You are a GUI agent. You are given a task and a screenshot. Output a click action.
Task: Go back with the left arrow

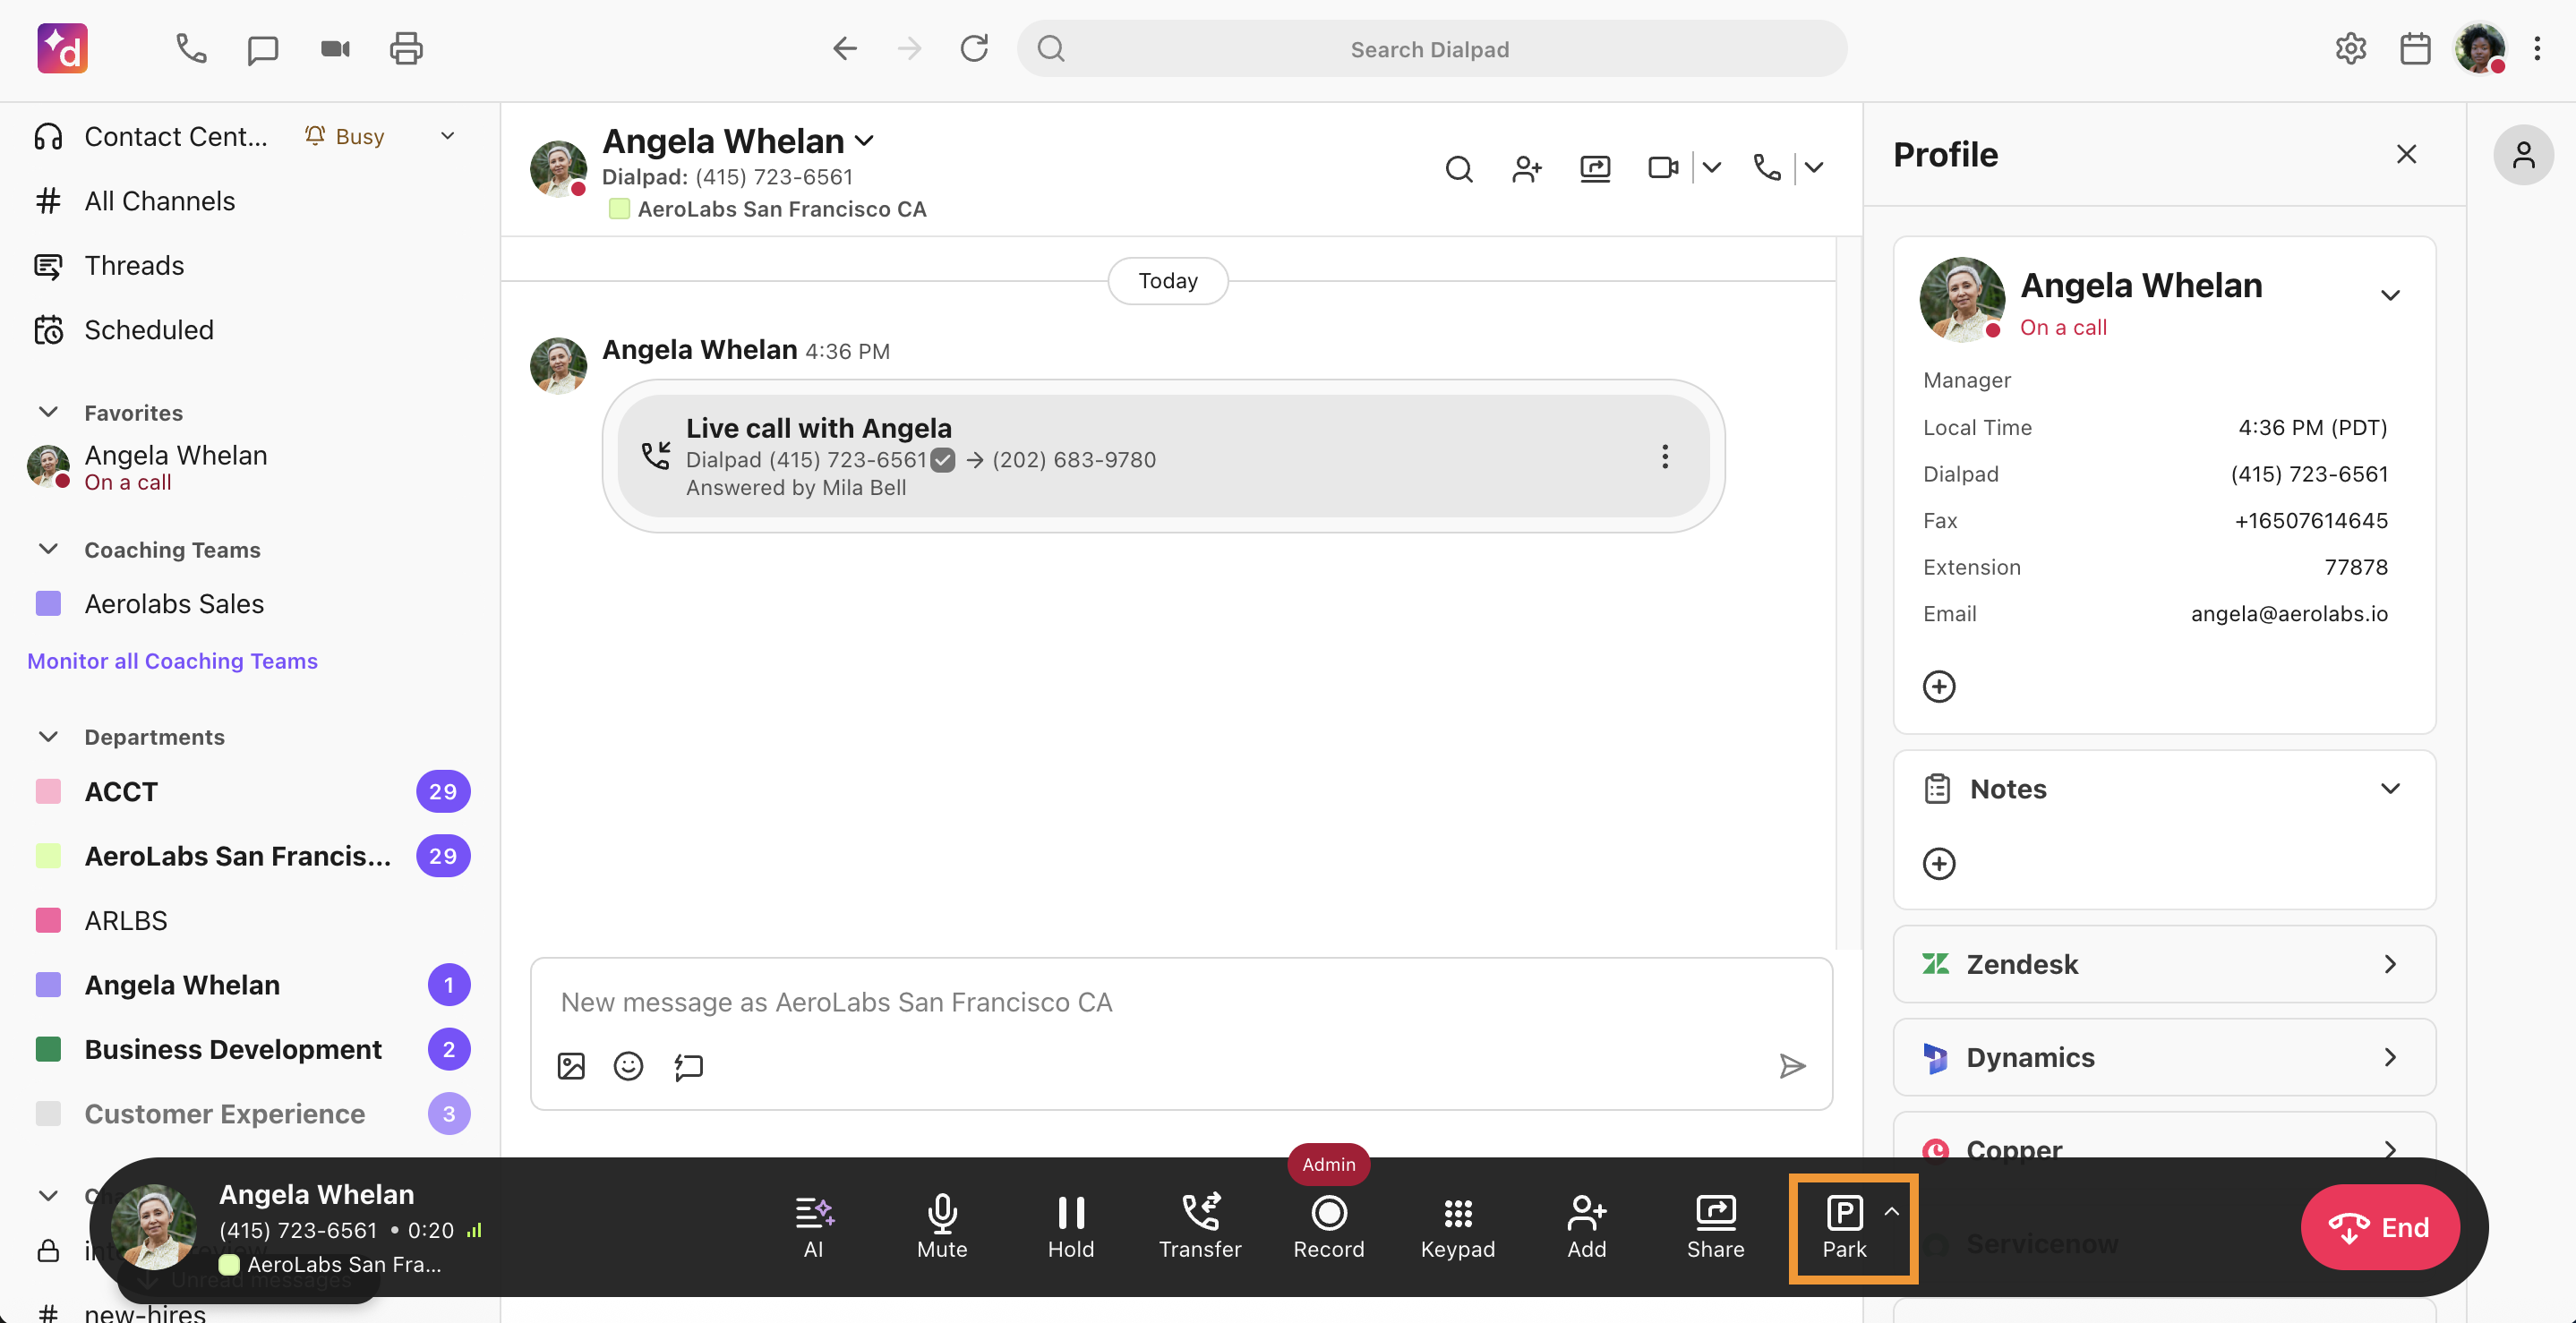[x=845, y=49]
